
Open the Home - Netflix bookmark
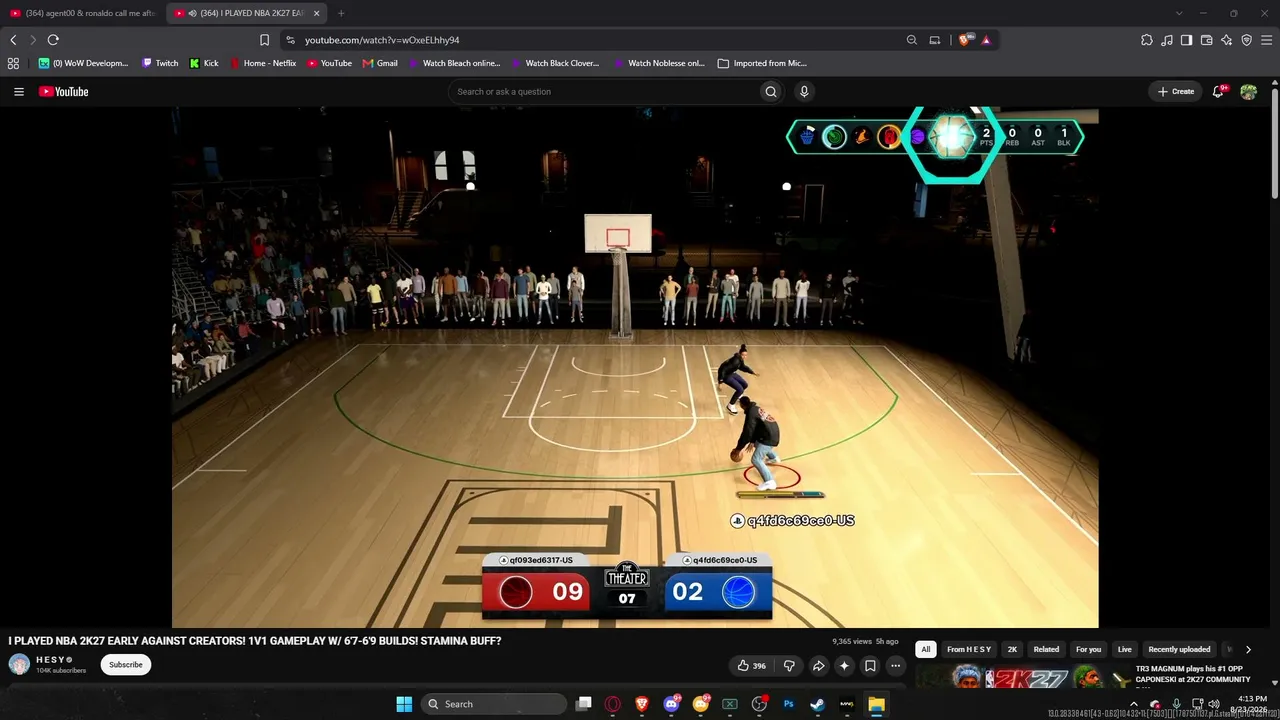pos(264,63)
